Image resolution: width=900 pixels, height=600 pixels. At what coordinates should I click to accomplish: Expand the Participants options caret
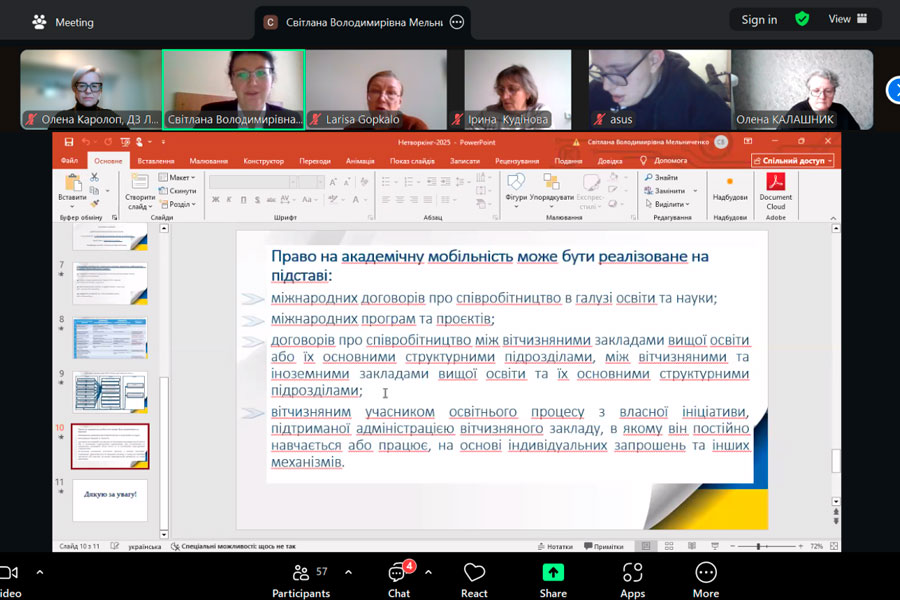(348, 572)
